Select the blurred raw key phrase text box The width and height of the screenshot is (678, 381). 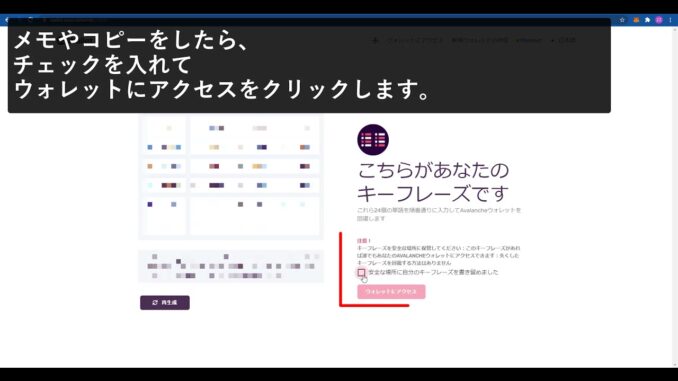tap(230, 266)
